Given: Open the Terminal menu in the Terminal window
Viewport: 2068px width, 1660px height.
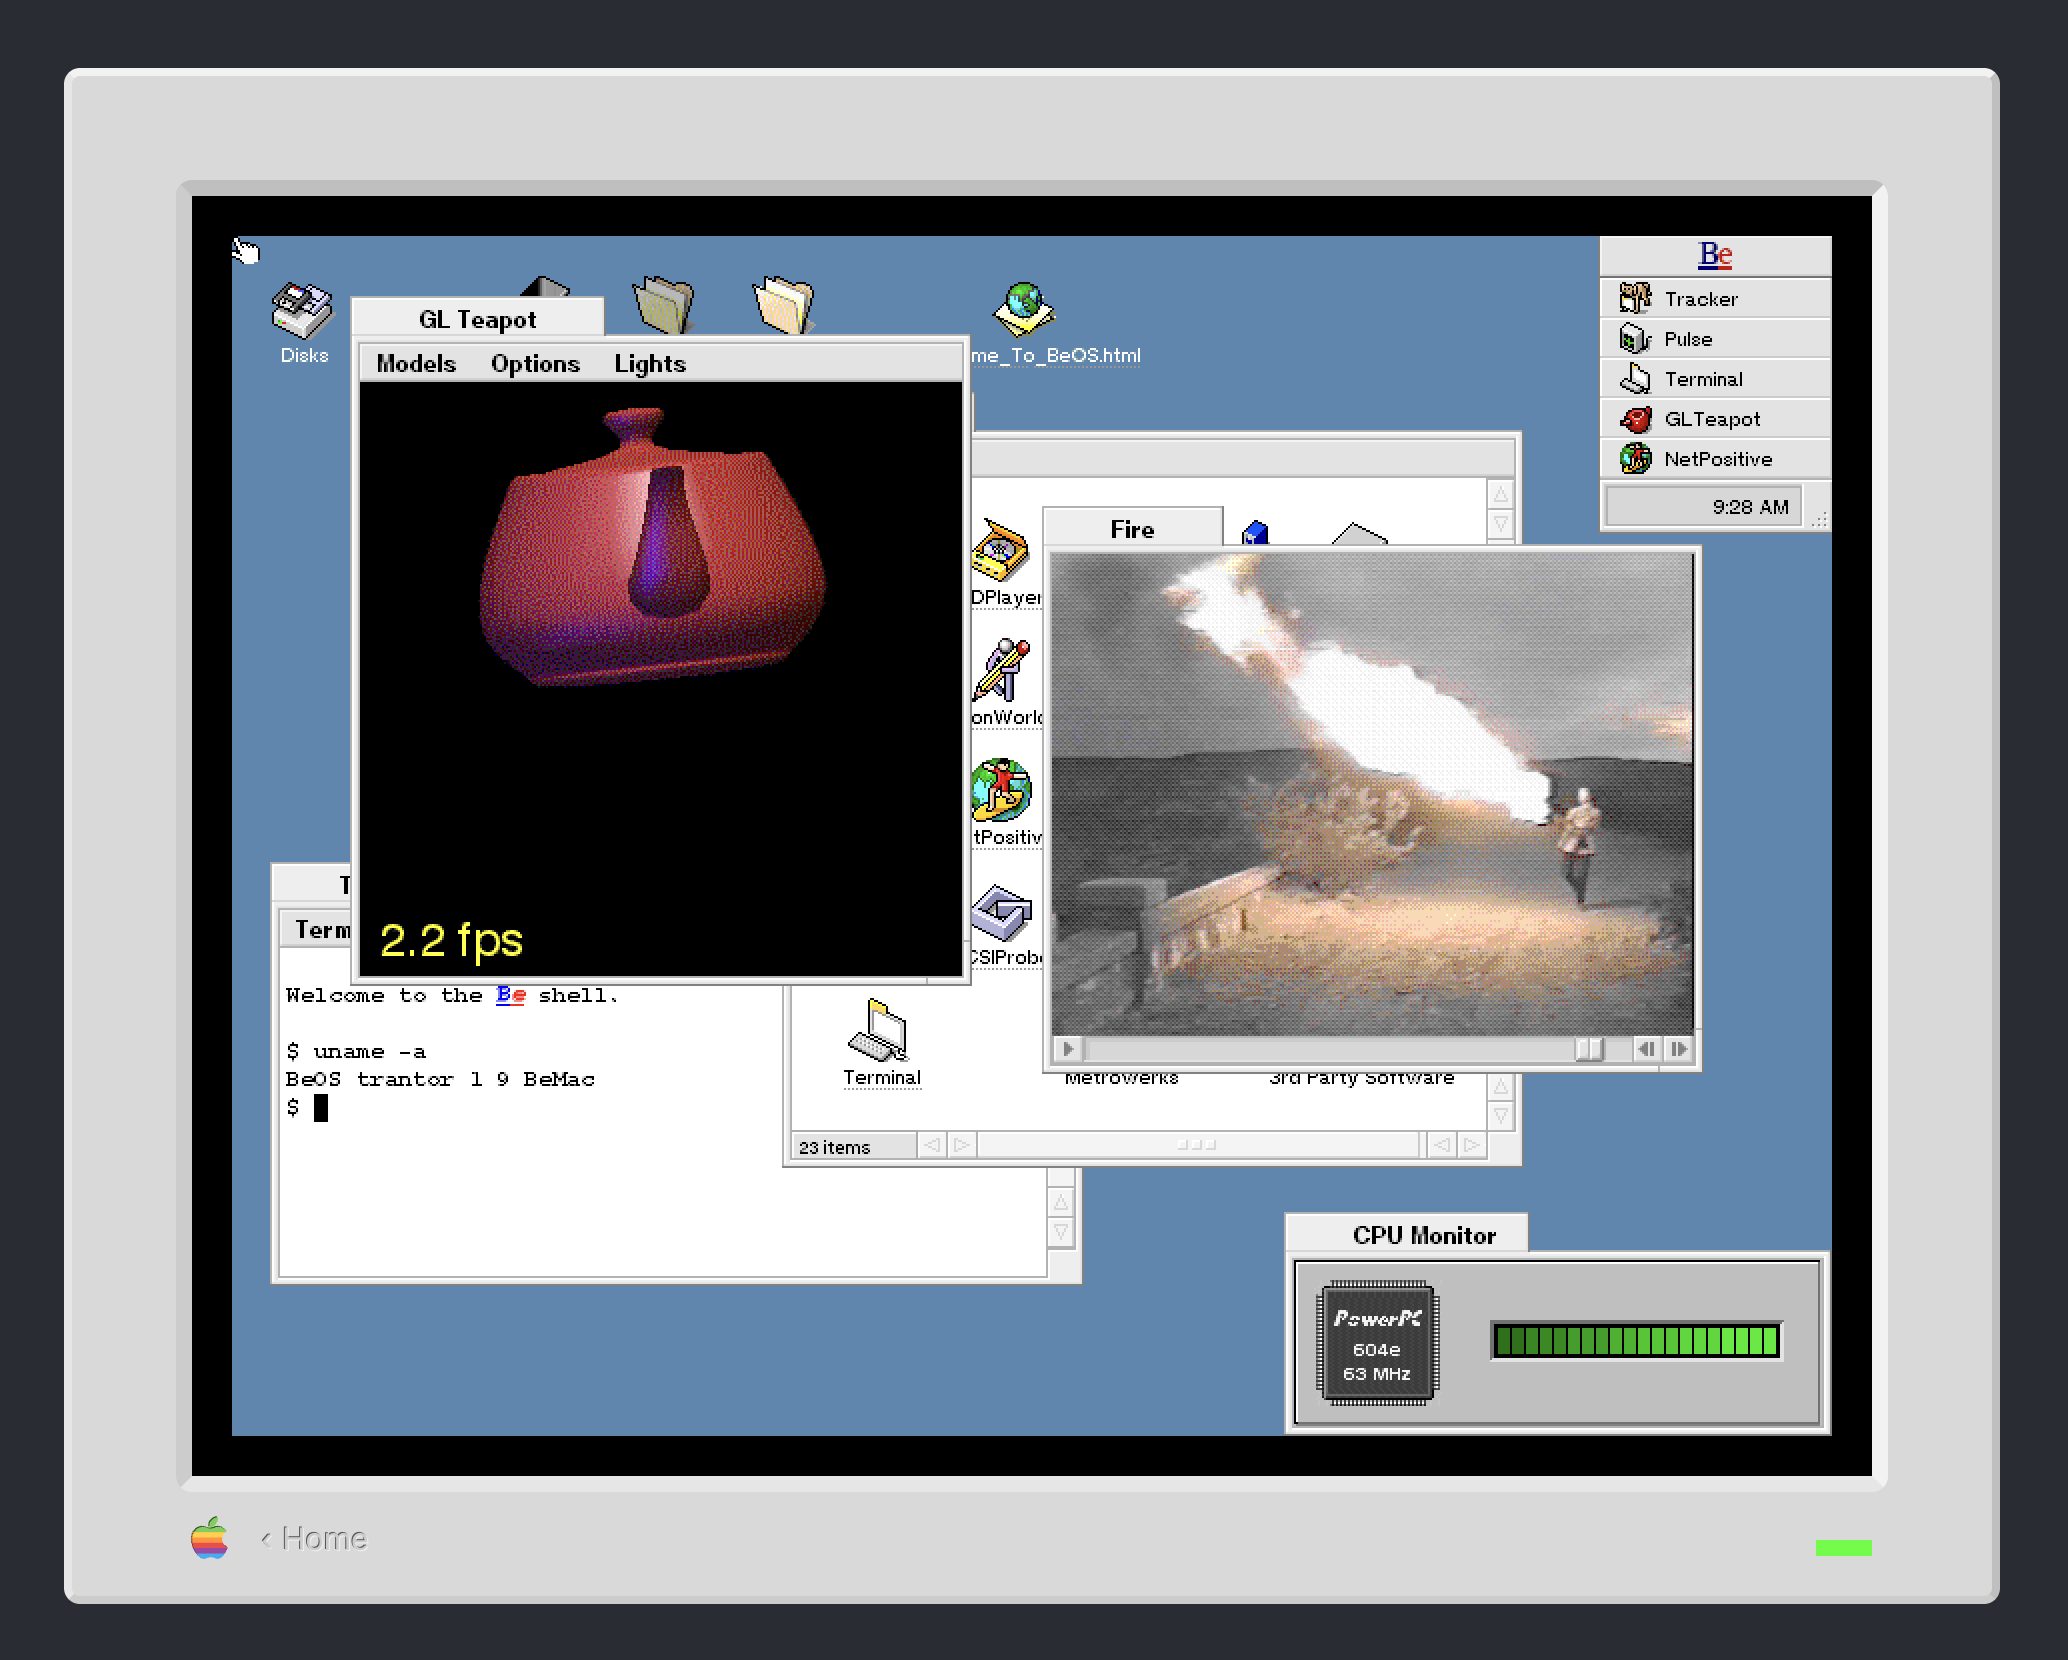Looking at the screenshot, I should (x=322, y=930).
